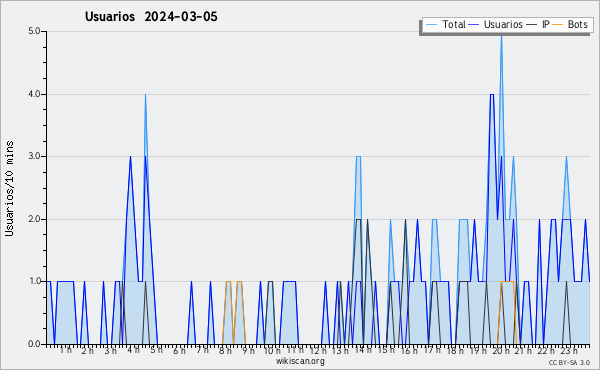This screenshot has width=600, height=370.
Task: Click the '1.0' y-axis label
Action: [x=34, y=282]
